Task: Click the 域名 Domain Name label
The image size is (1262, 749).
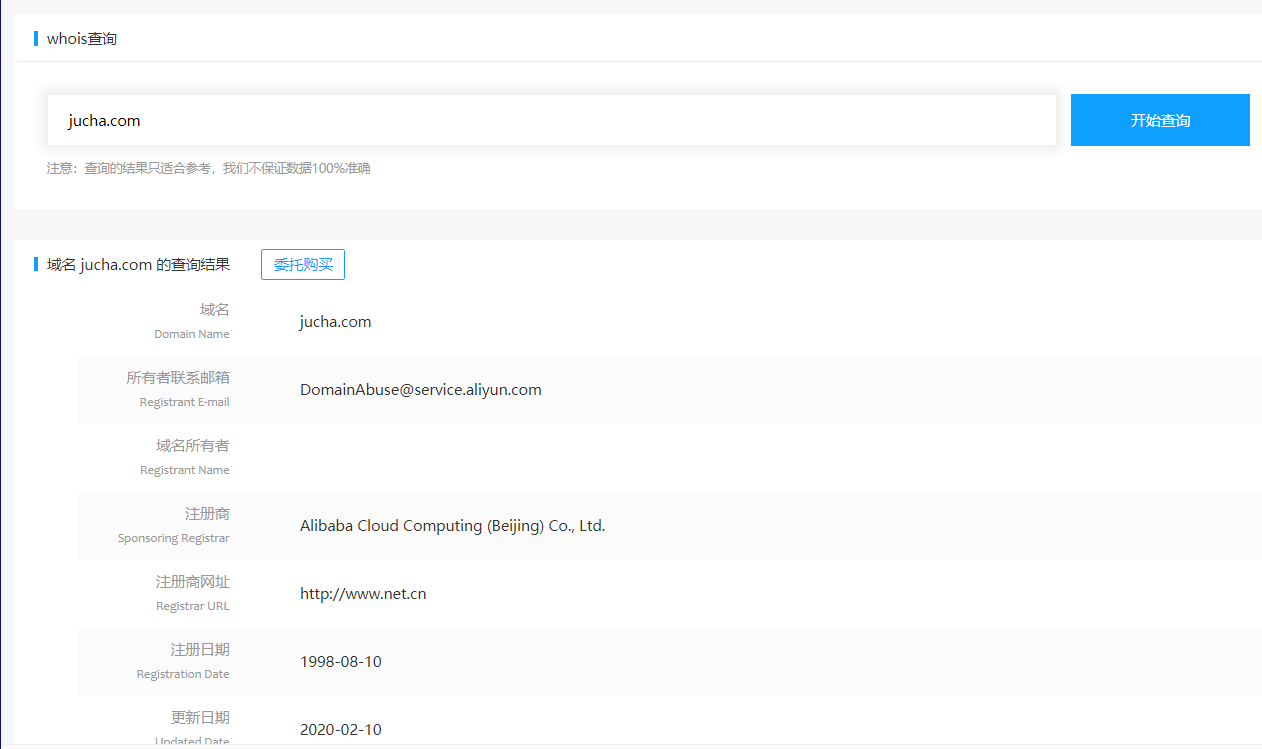Action: [192, 321]
